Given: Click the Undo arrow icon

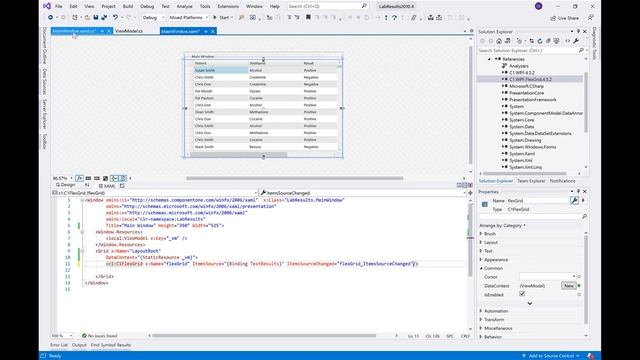Looking at the screenshot, I should coord(116,18).
